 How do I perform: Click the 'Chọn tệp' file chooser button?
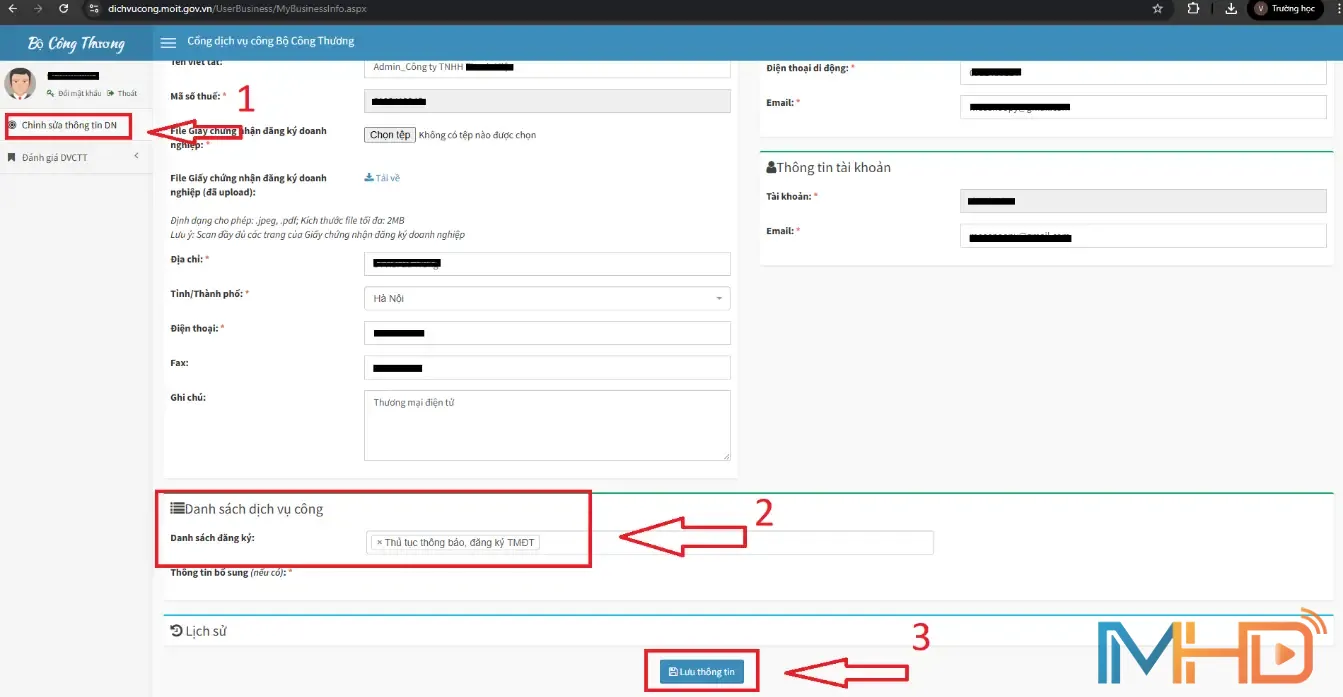tap(389, 135)
